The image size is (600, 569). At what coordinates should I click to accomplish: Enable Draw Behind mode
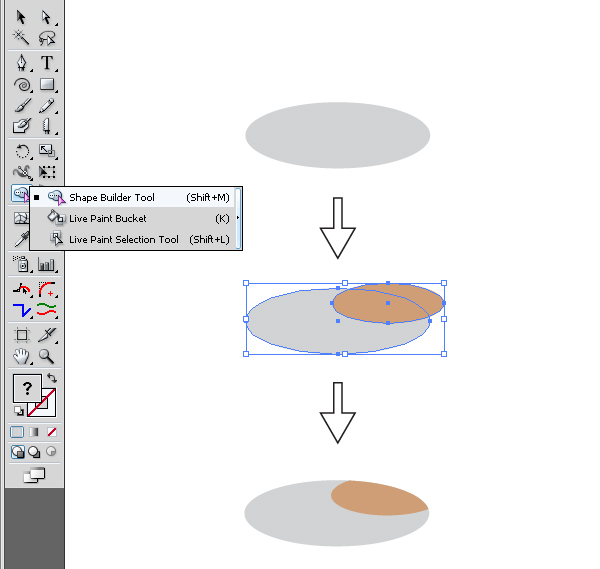34,452
